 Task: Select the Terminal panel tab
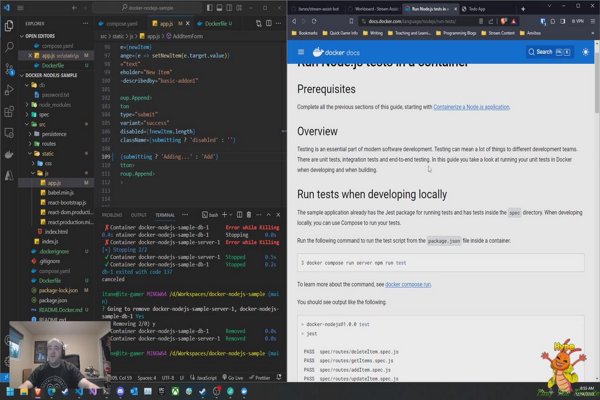(x=165, y=215)
